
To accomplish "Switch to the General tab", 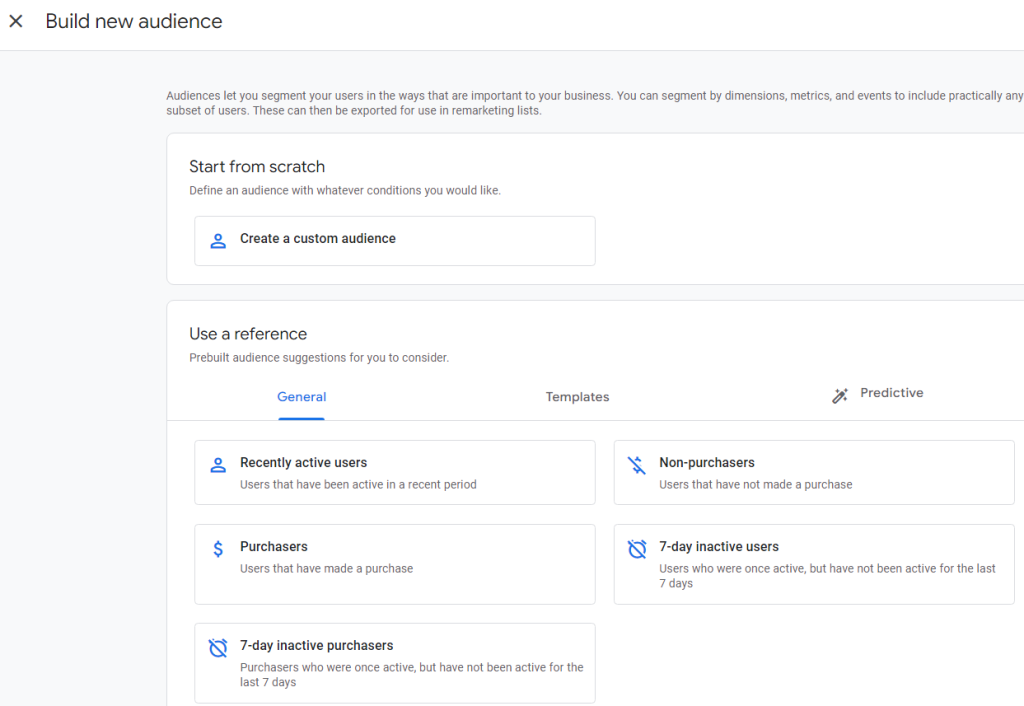I will tap(301, 397).
